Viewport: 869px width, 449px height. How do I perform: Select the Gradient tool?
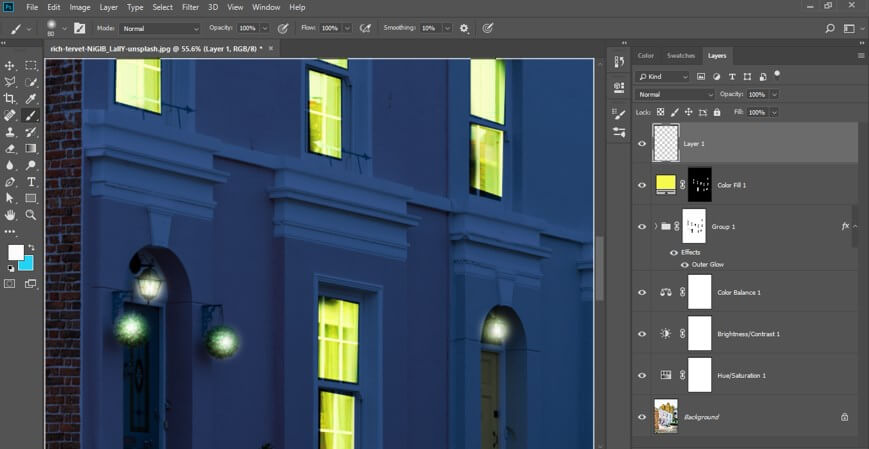tap(31, 149)
